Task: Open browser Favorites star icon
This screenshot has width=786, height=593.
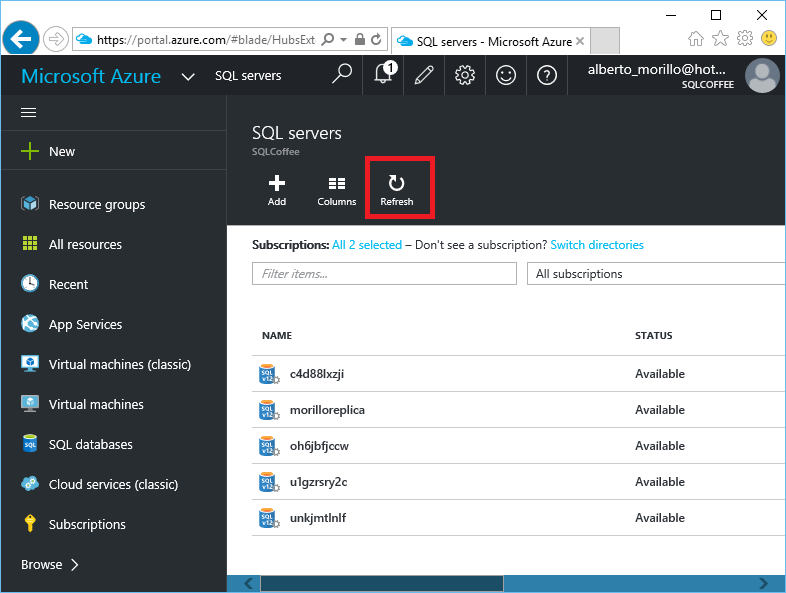Action: (720, 38)
